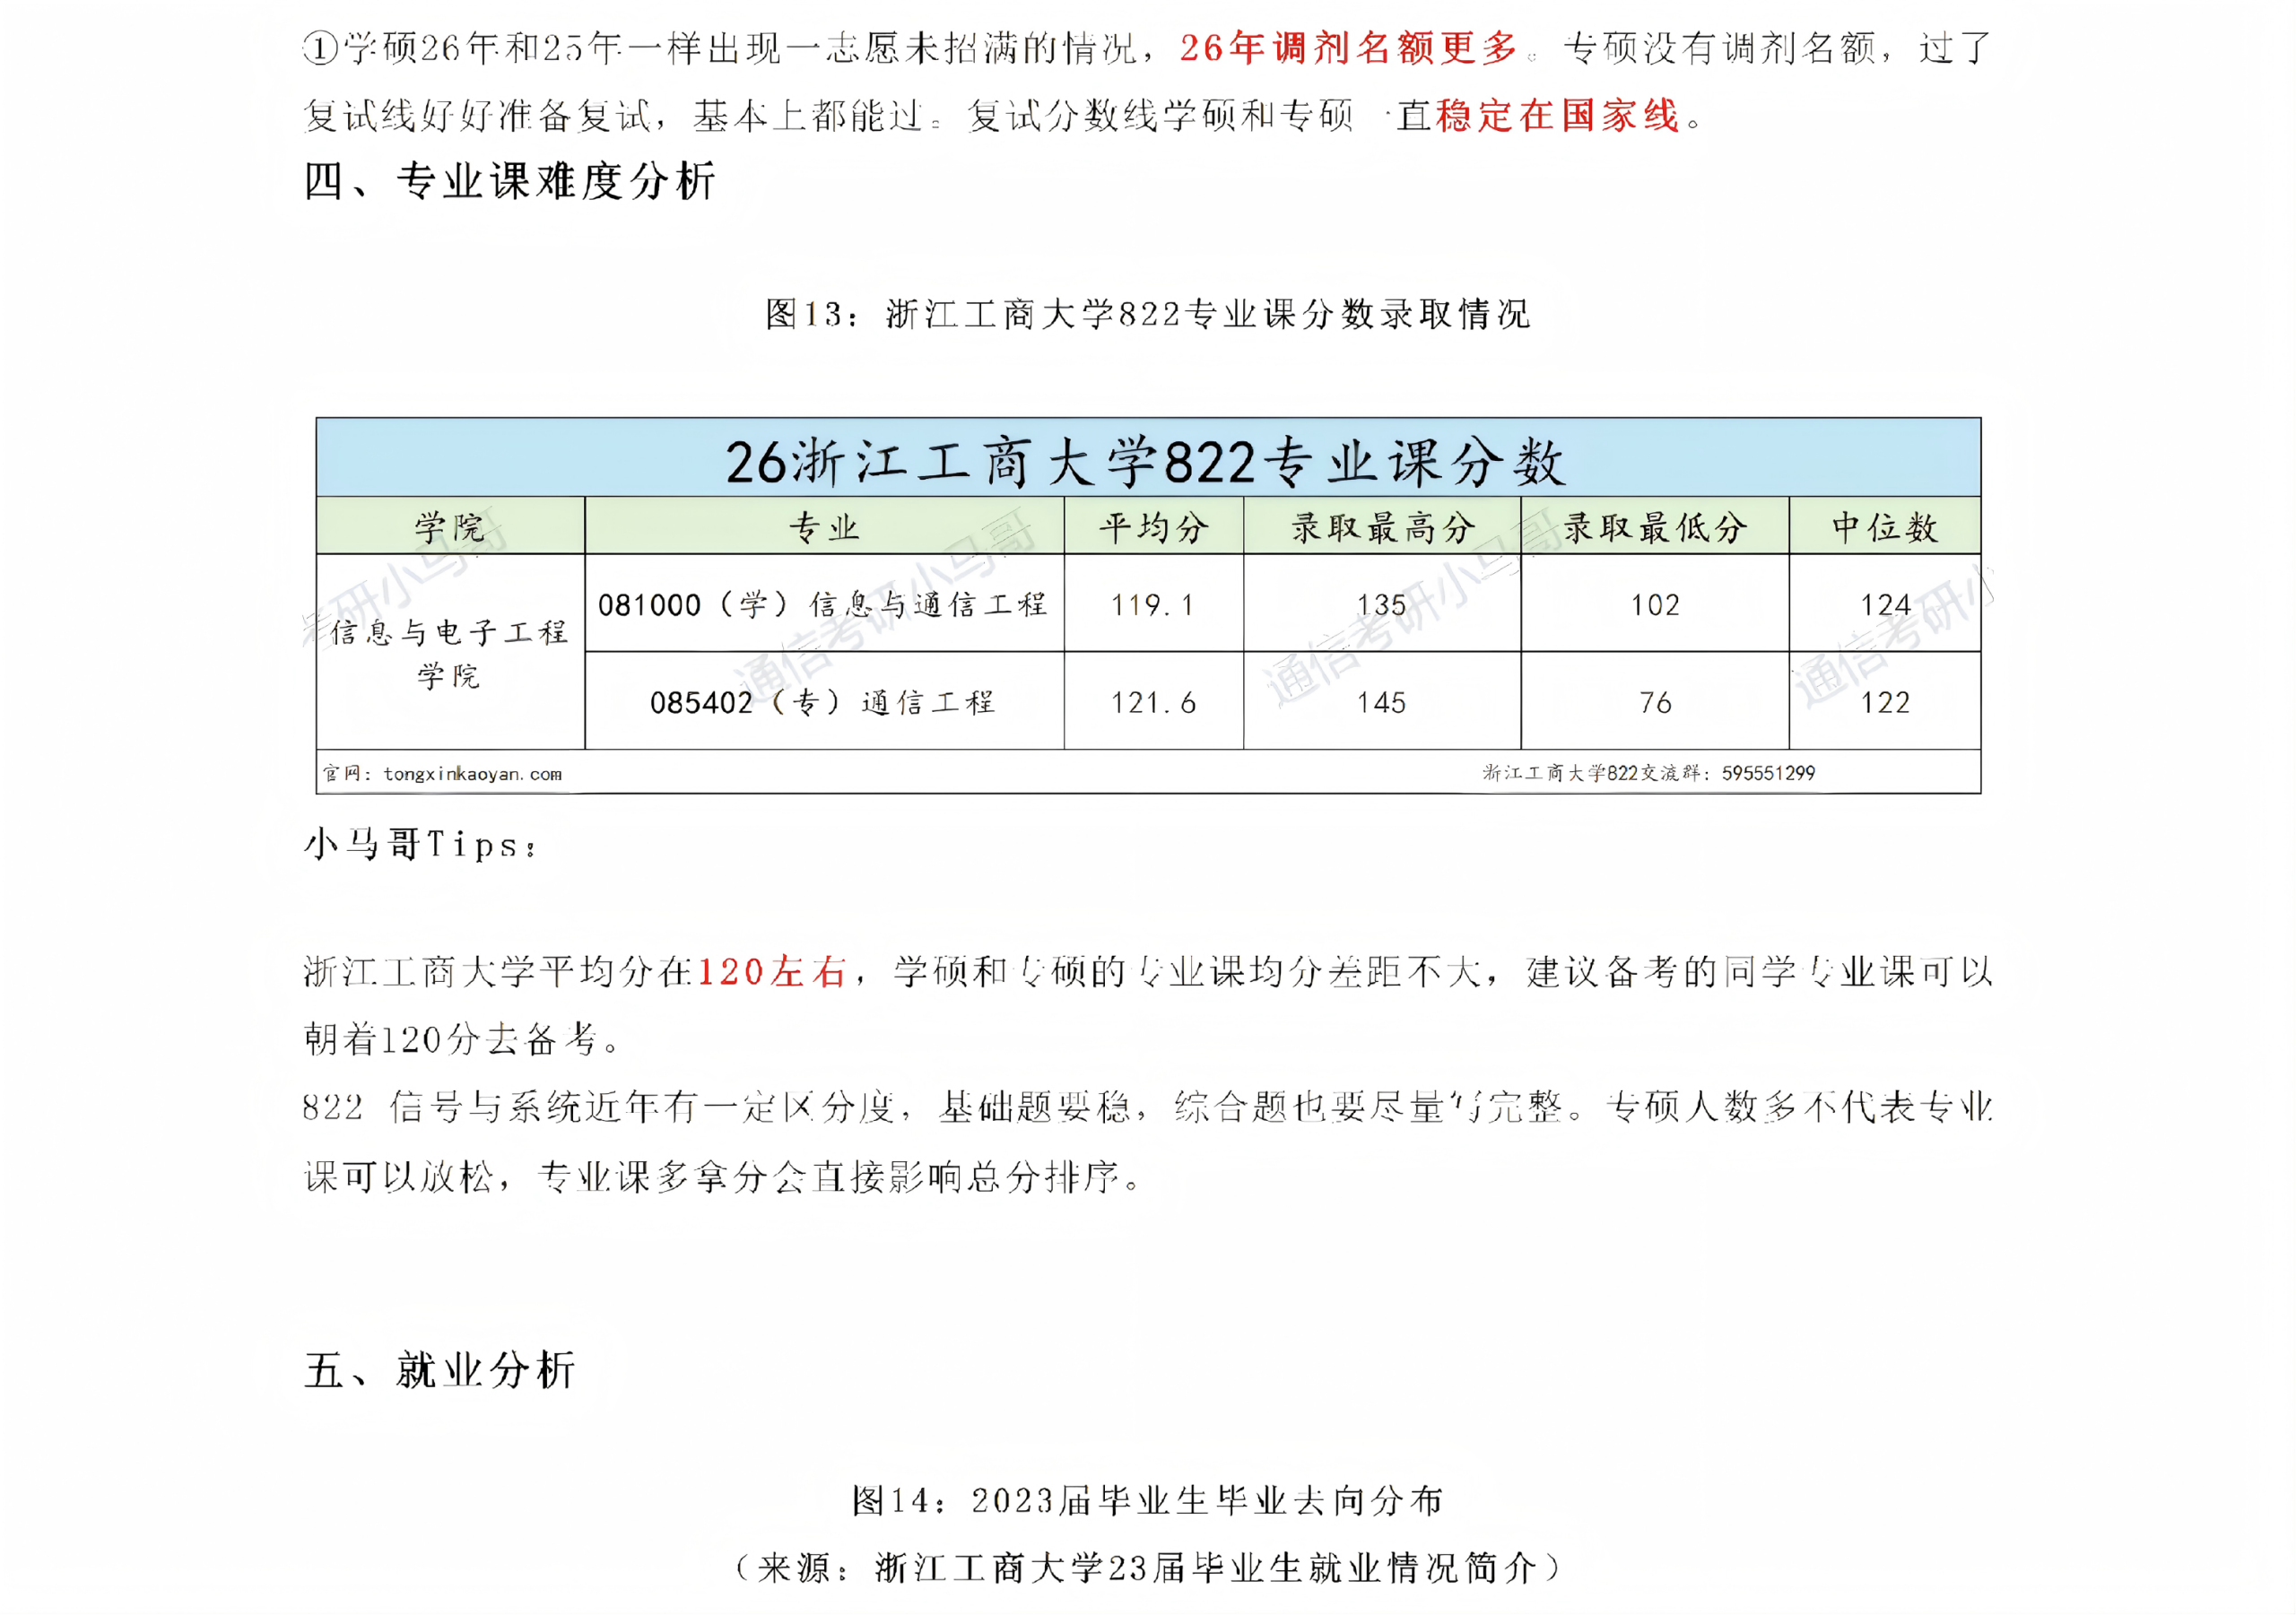The image size is (2296, 1615).
Task: Select the 中位数 column header
Action: [1885, 526]
